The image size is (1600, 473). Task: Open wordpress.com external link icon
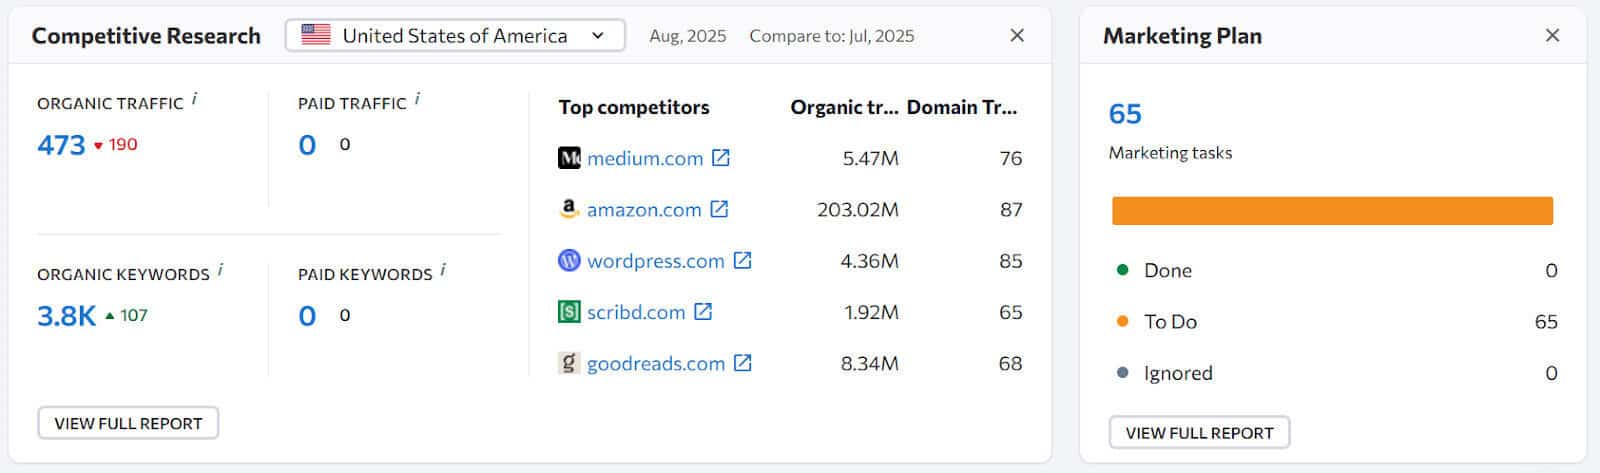tap(742, 260)
